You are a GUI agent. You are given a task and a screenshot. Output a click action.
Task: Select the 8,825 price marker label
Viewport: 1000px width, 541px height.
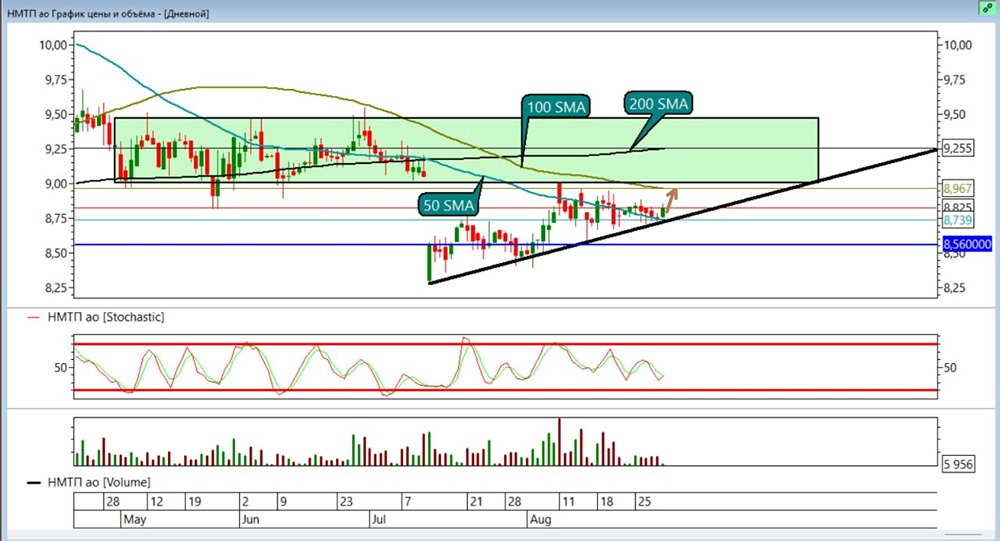(957, 207)
